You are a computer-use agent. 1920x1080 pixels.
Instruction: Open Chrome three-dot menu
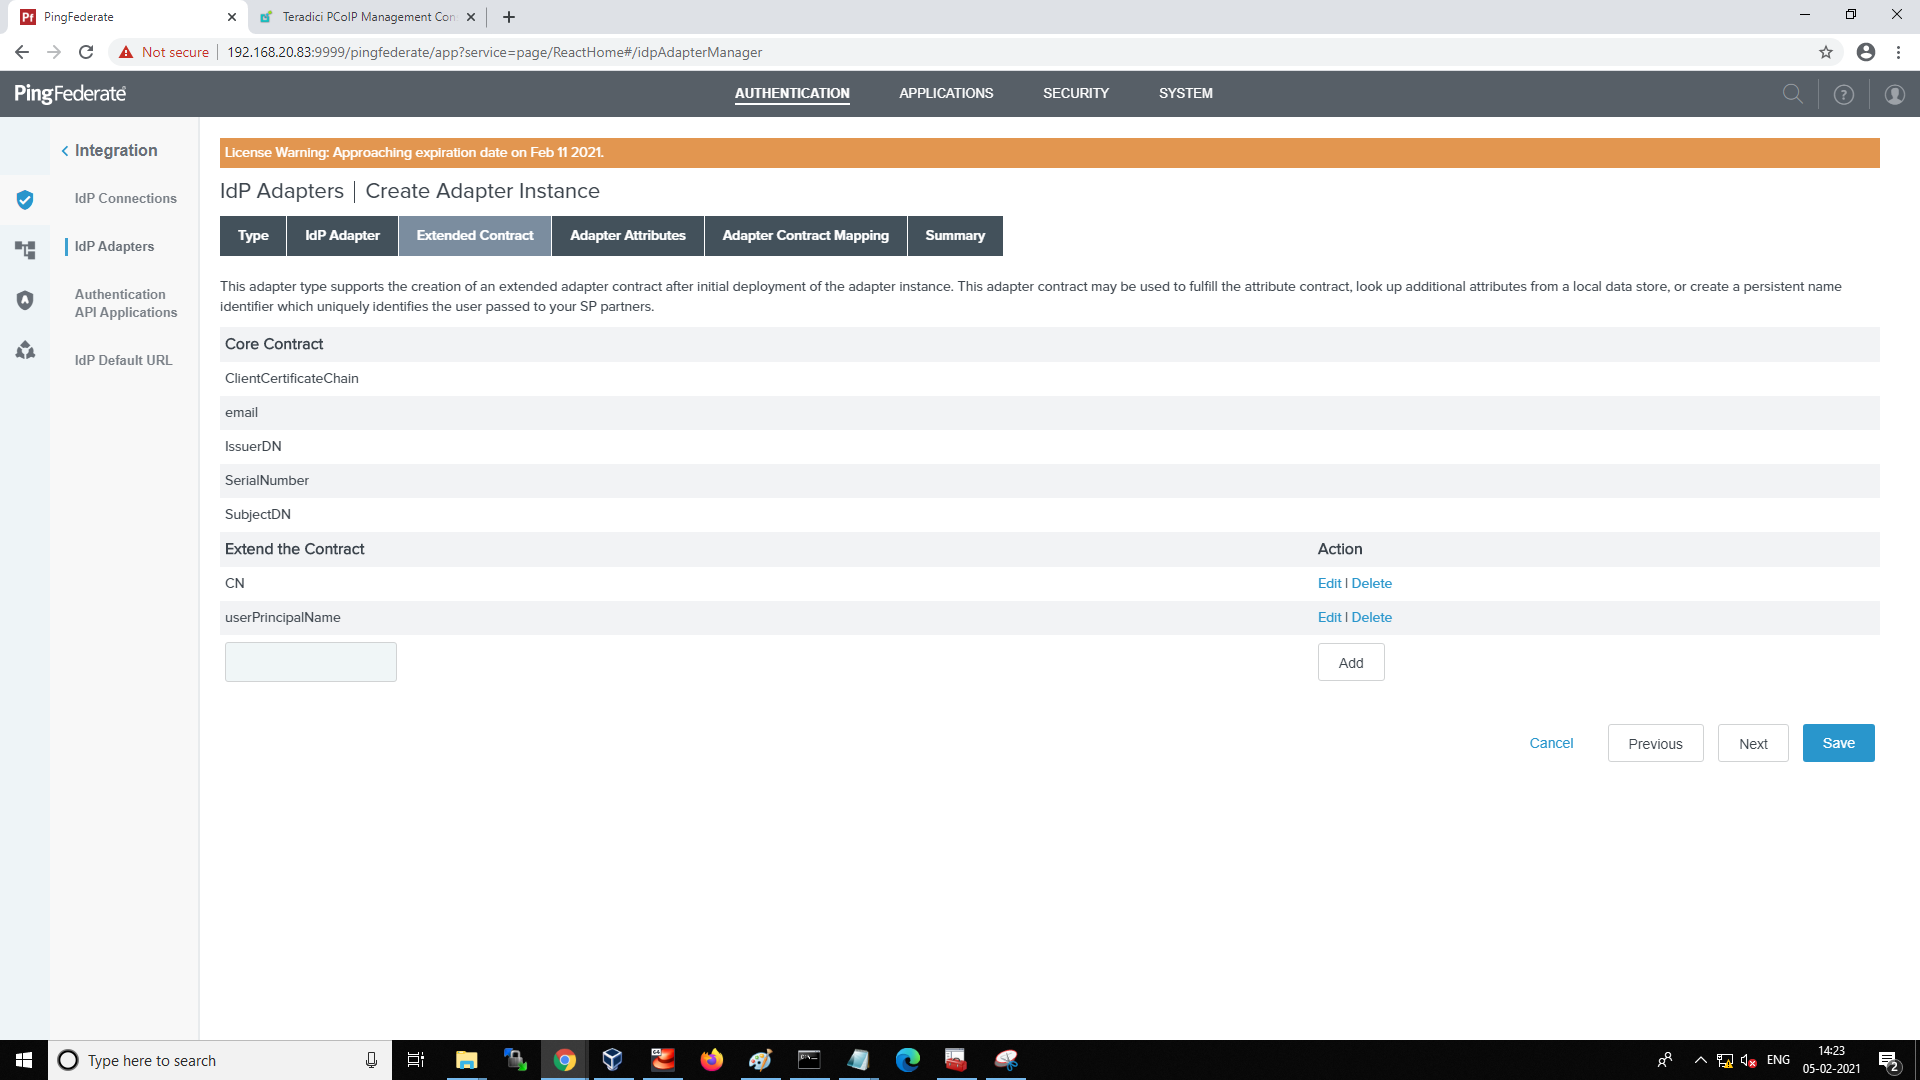pyautogui.click(x=1898, y=52)
